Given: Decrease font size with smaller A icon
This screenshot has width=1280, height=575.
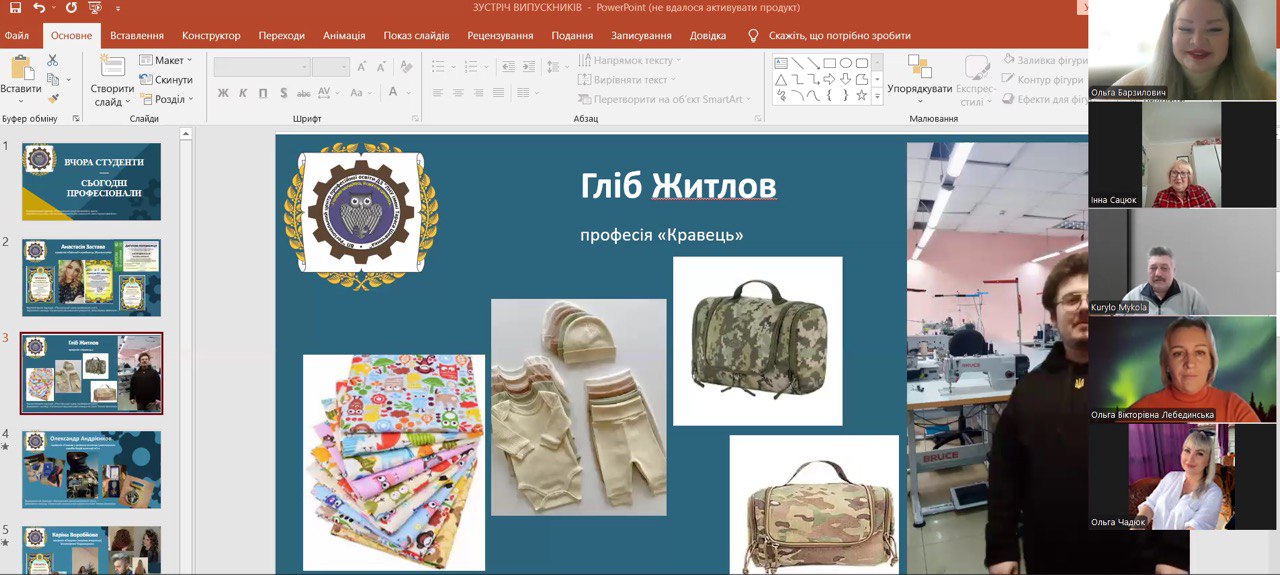Looking at the screenshot, I should tap(381, 67).
